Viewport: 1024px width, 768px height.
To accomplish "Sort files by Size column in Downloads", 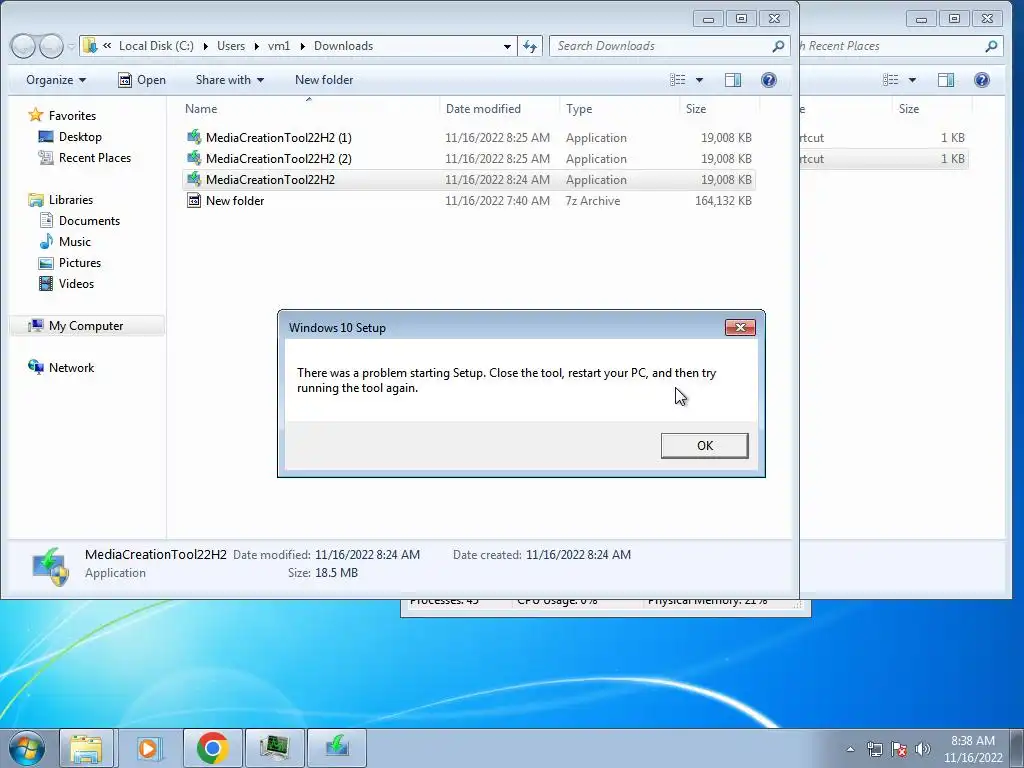I will [719, 108].
